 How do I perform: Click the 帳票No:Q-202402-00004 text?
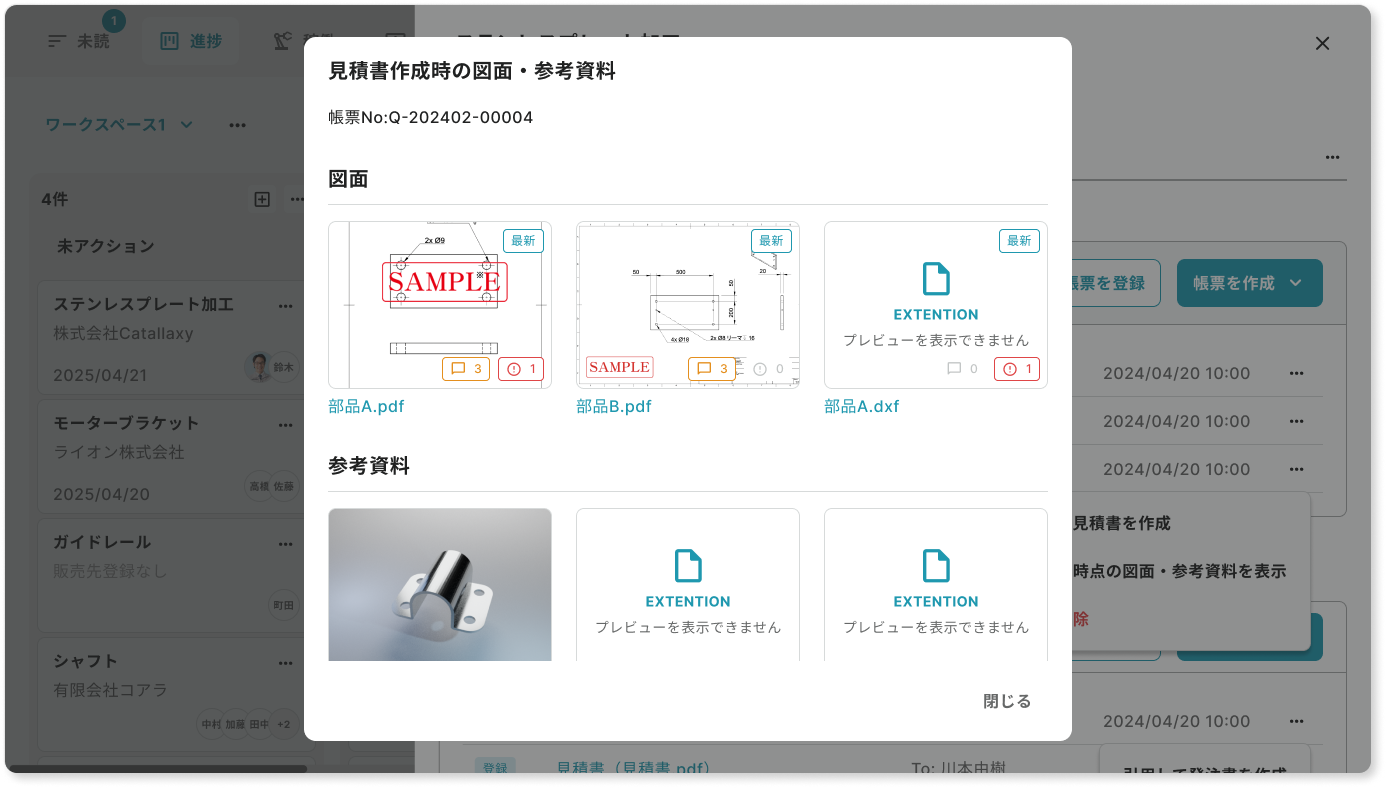[x=431, y=118]
